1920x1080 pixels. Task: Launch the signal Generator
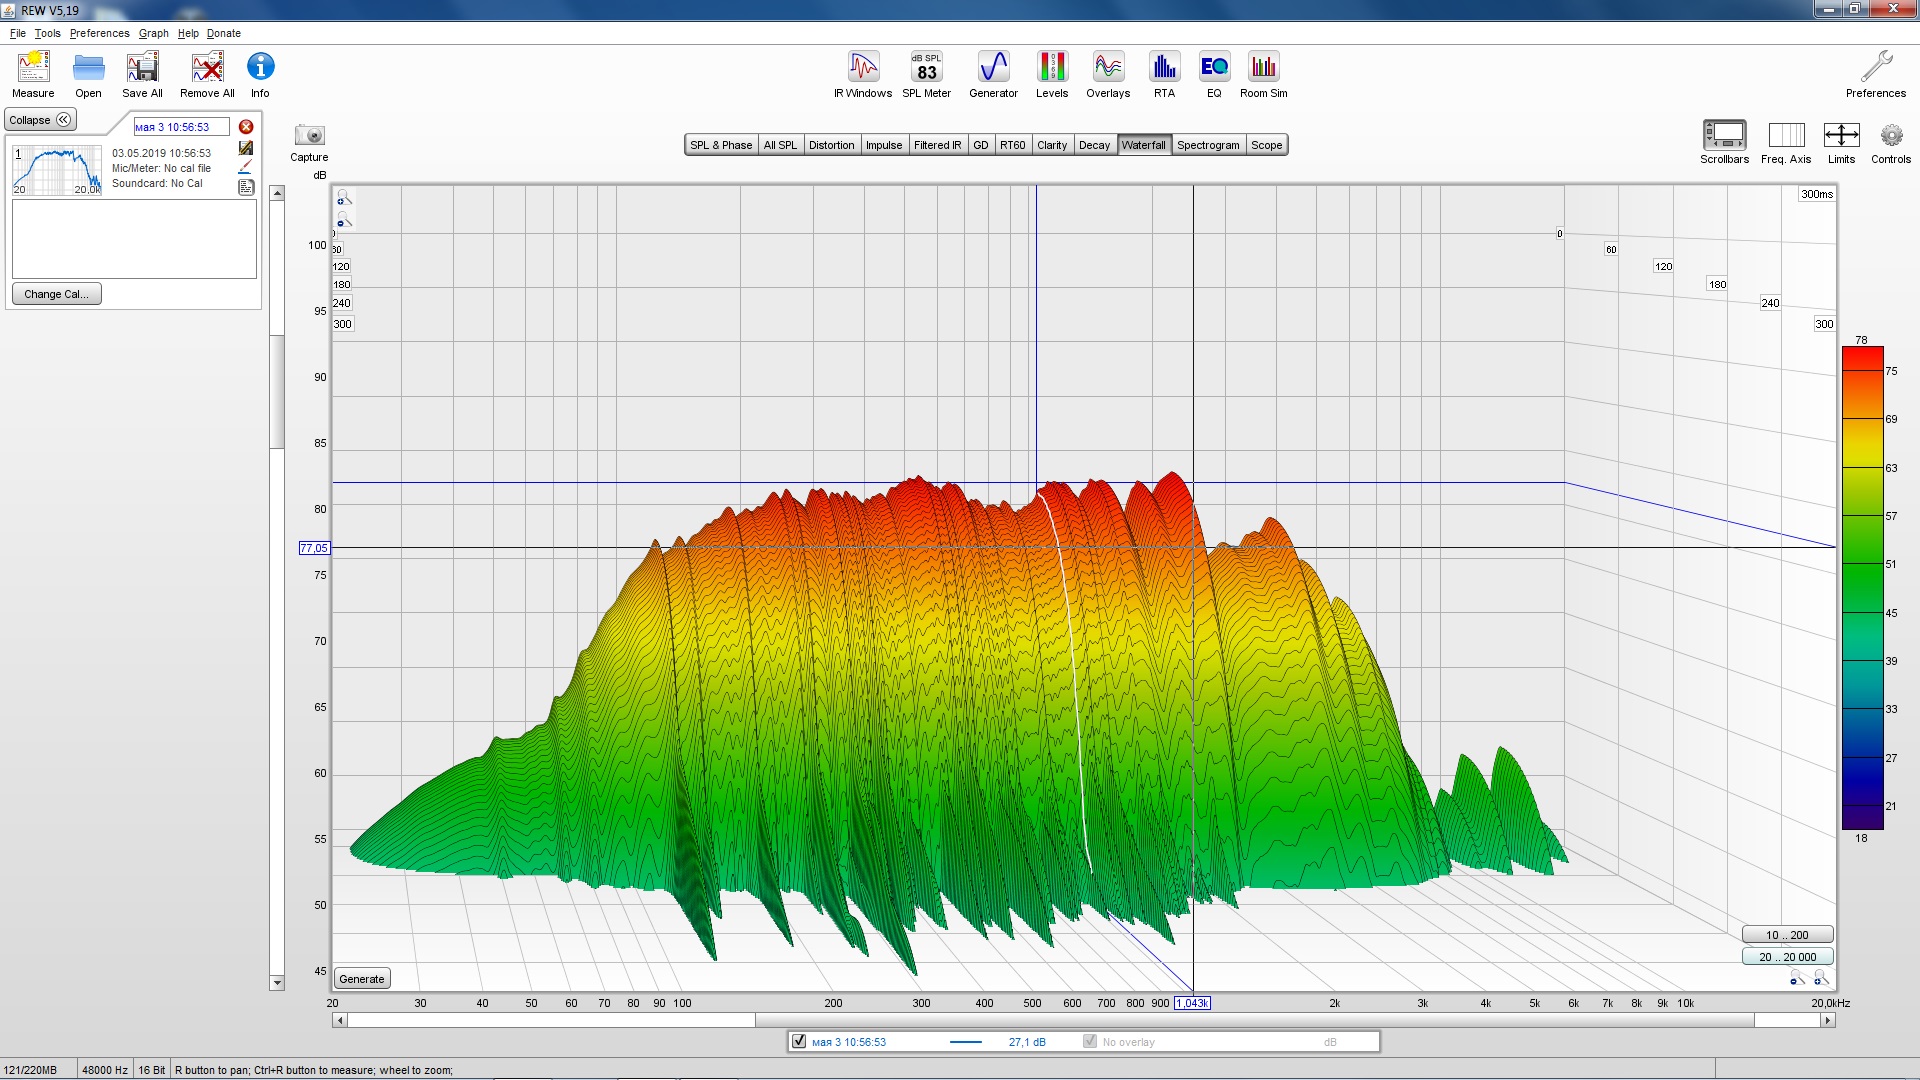[x=993, y=68]
